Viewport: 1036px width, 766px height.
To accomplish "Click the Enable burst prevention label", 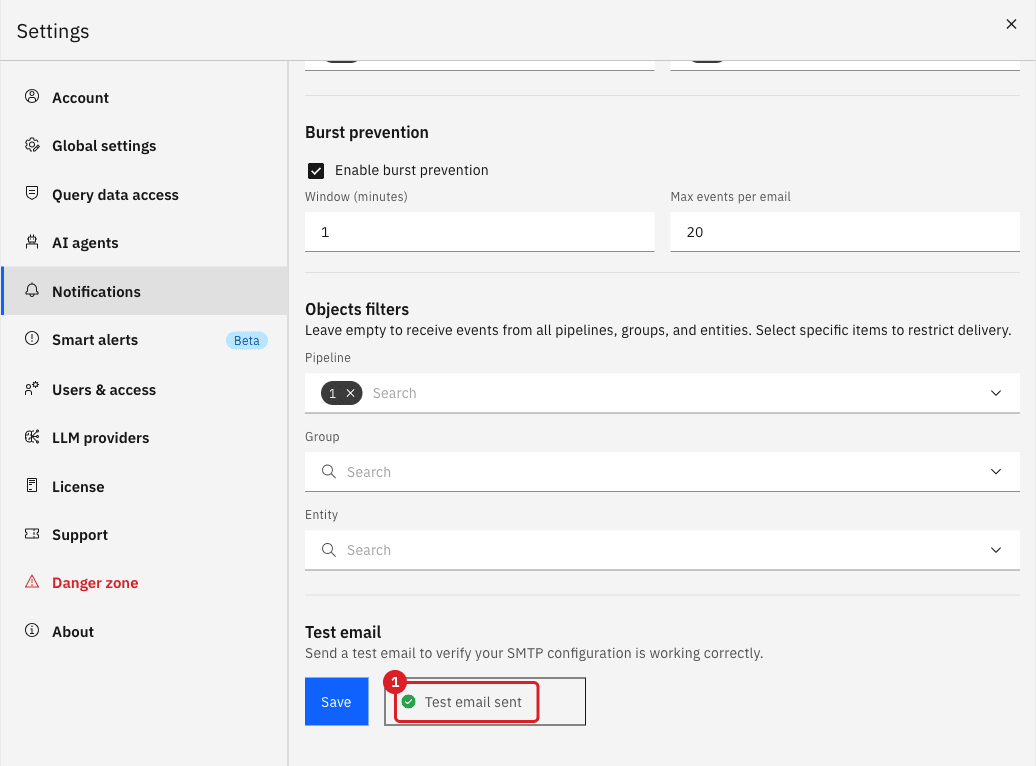I will coord(412,171).
